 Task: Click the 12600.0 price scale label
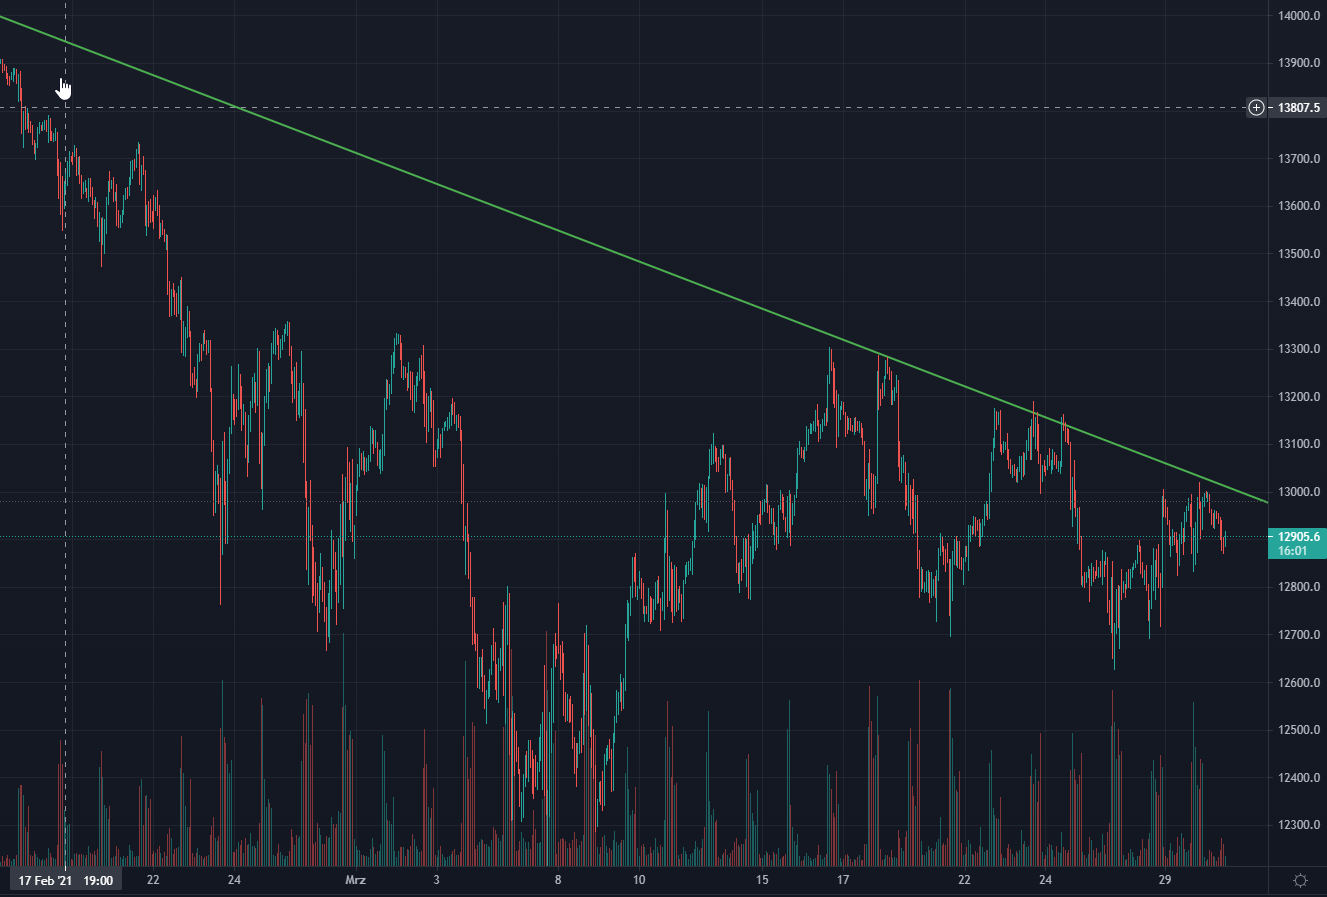[1299, 683]
